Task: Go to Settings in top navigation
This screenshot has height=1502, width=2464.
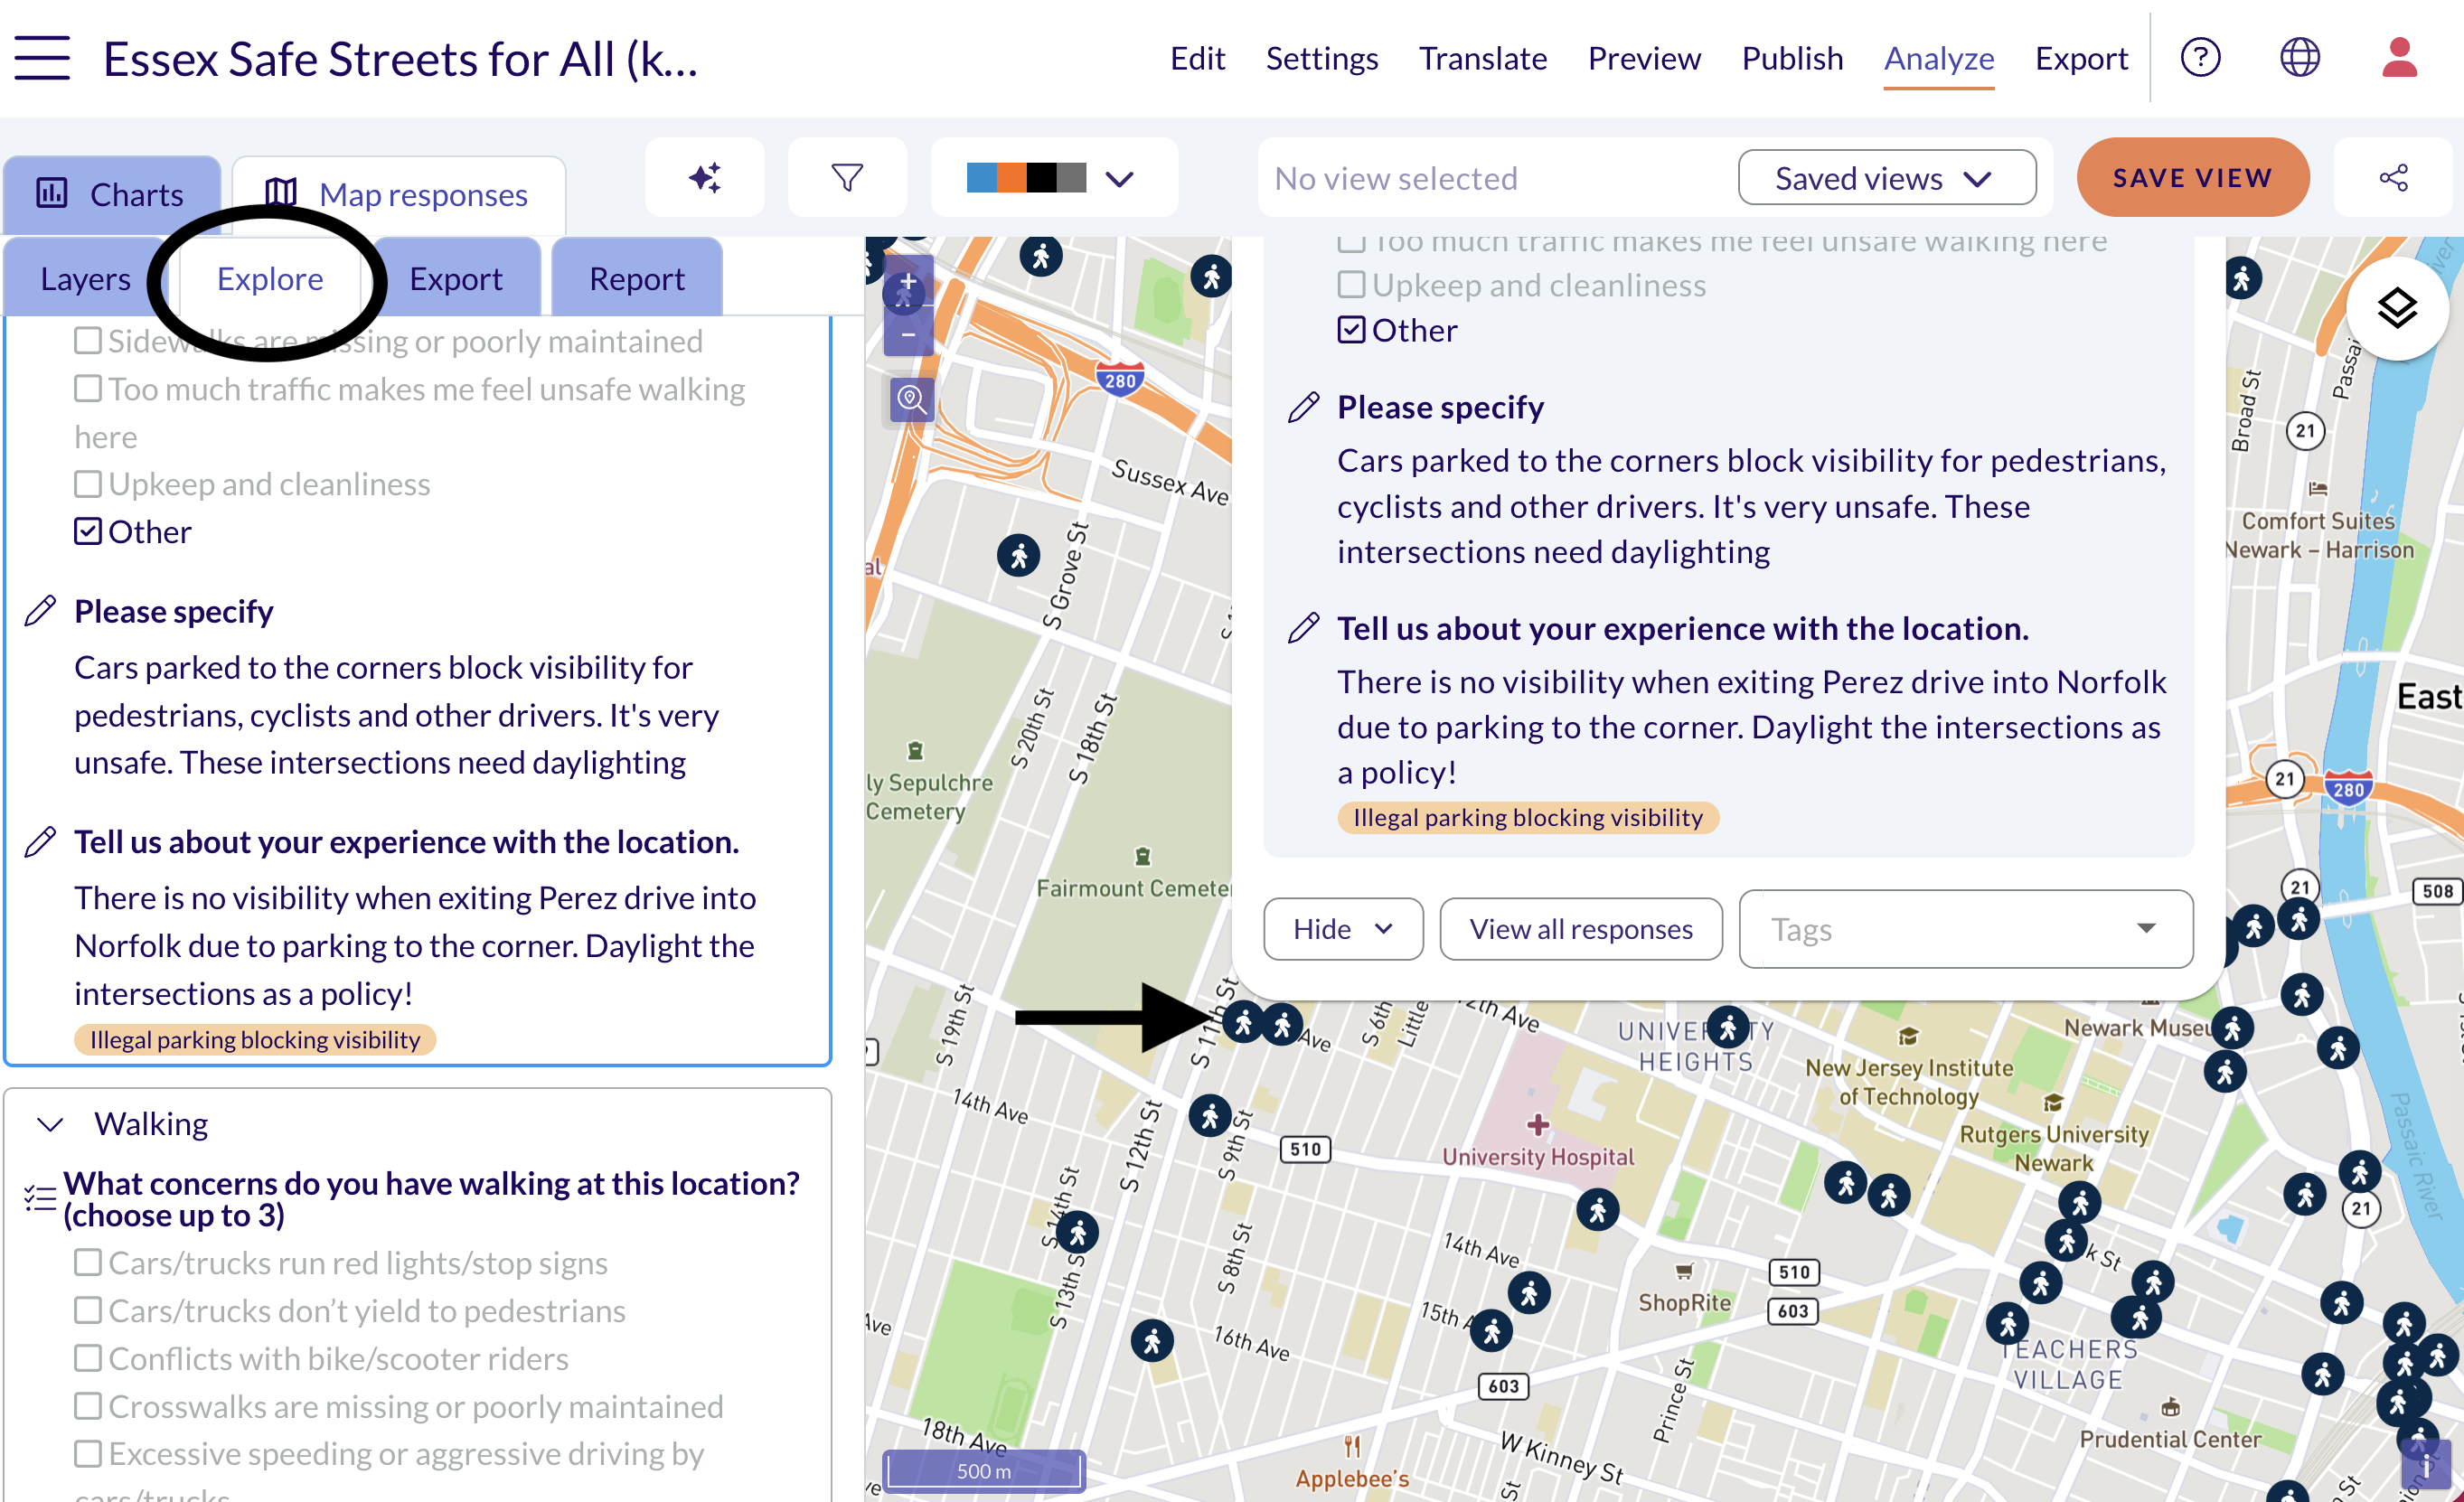Action: coord(1322,58)
